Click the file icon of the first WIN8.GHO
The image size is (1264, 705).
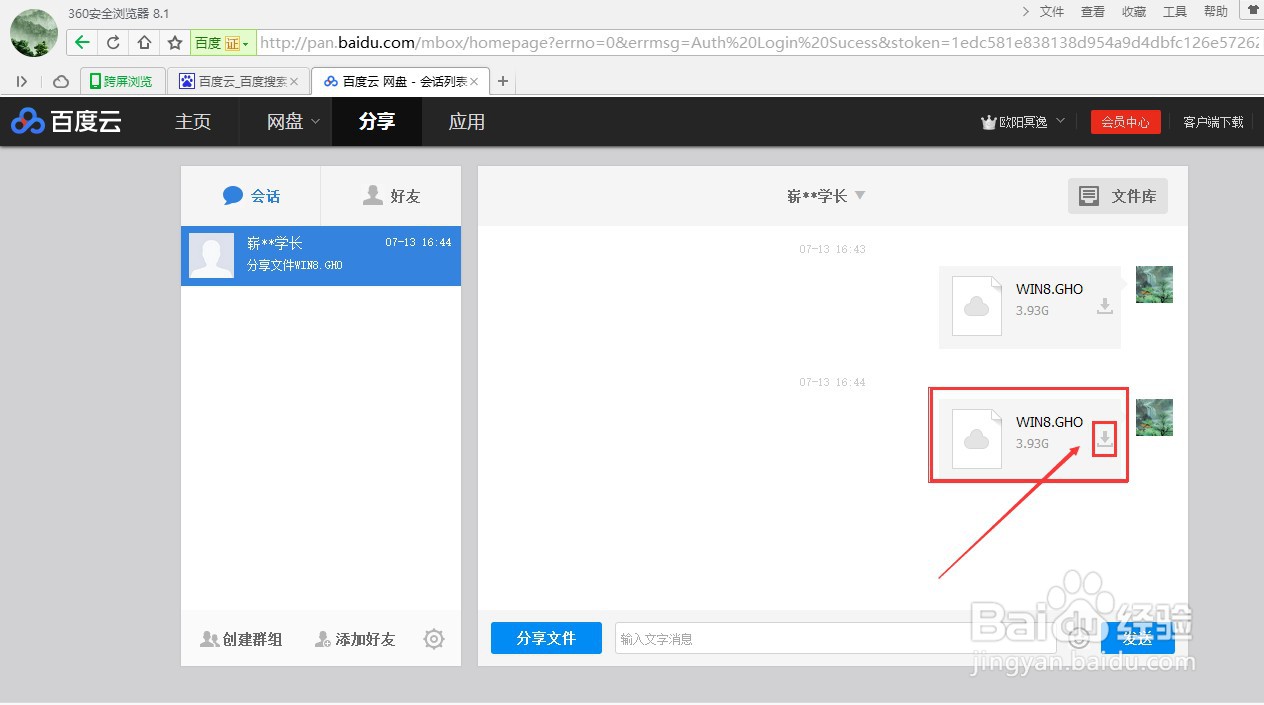pyautogui.click(x=977, y=306)
